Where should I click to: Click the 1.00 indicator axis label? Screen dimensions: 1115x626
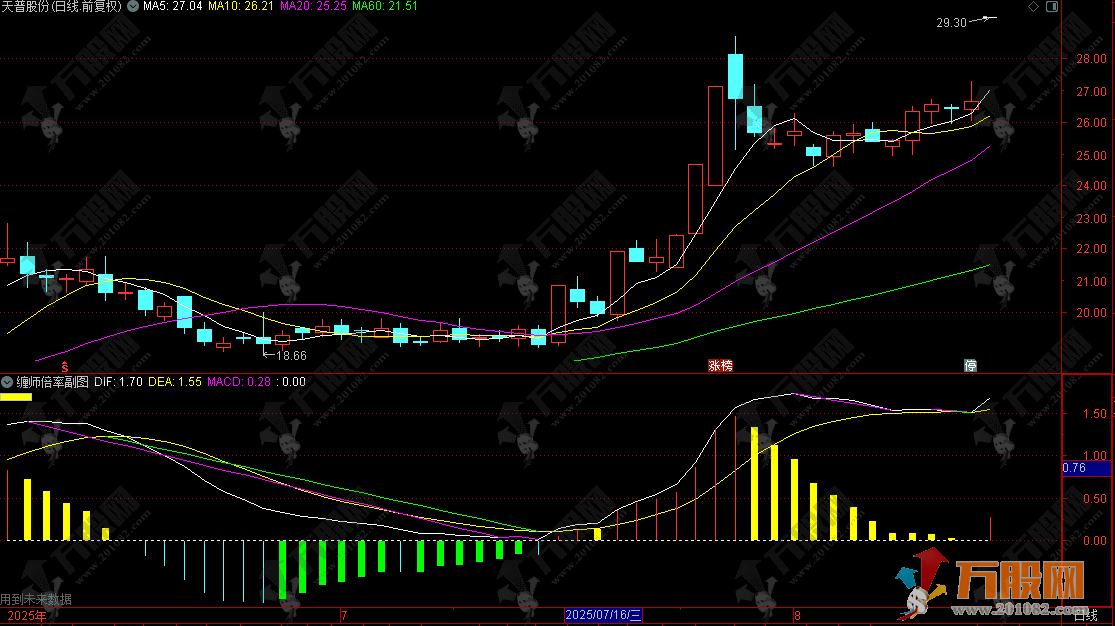click(x=1095, y=456)
